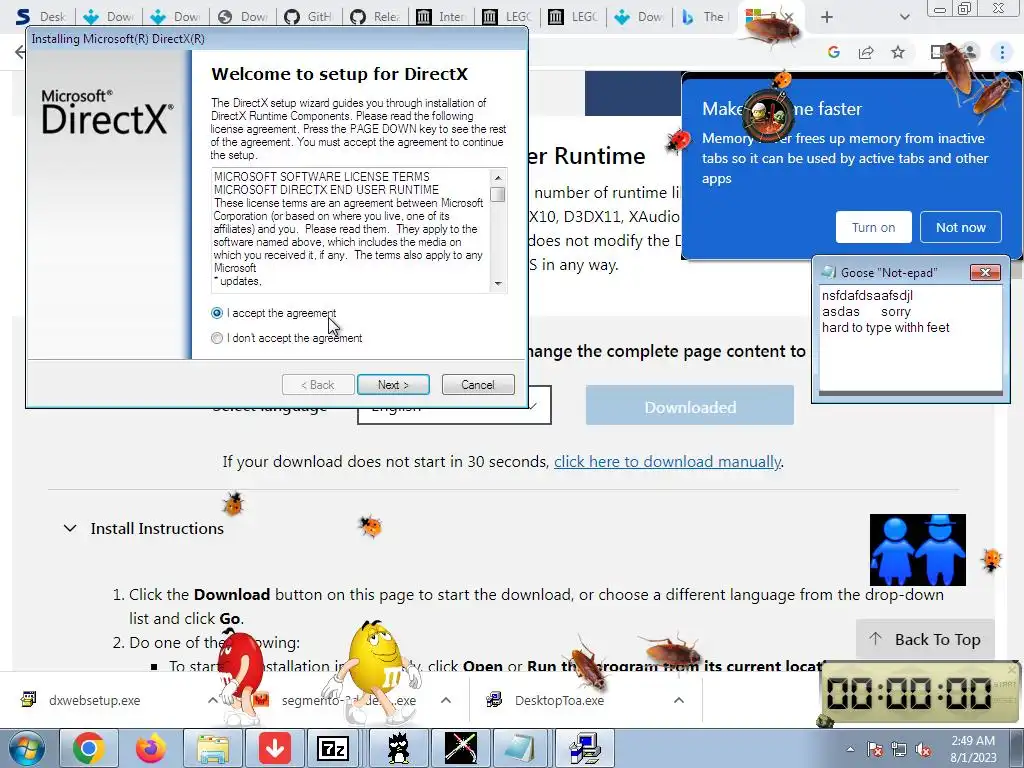Click the blue people figures desktop widget

tap(918, 550)
